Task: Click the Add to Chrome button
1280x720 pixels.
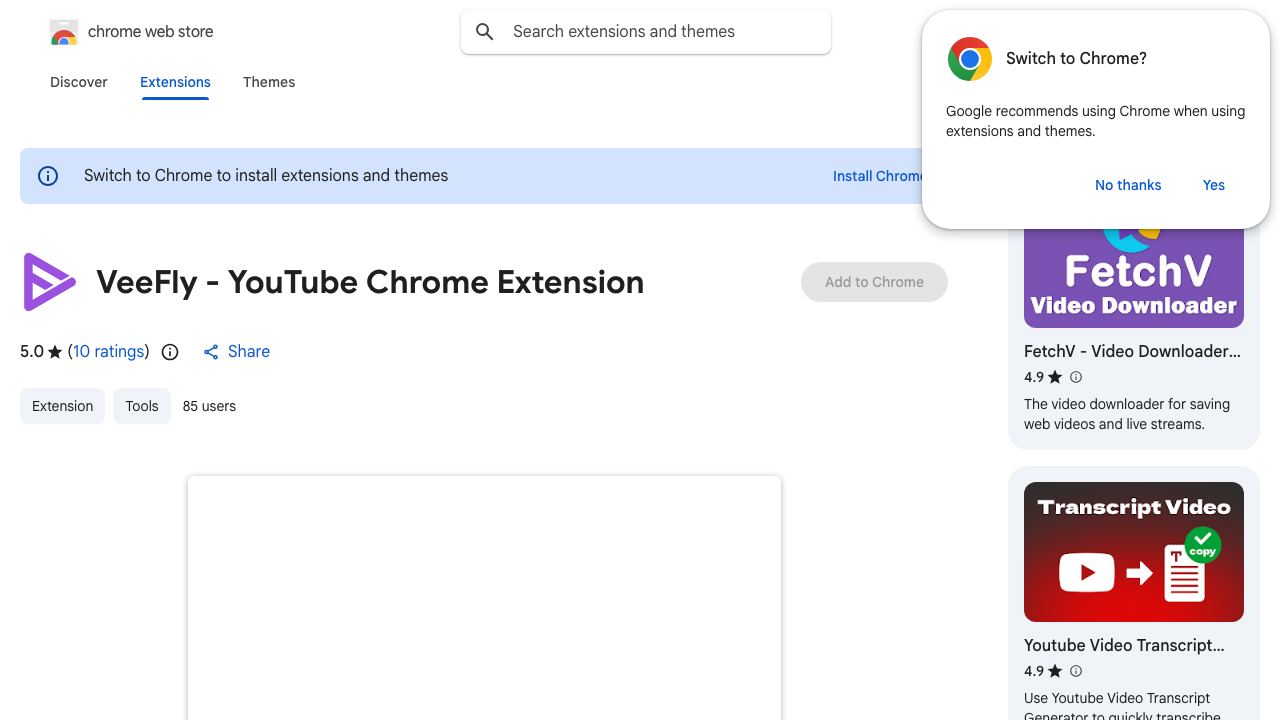Action: click(874, 282)
